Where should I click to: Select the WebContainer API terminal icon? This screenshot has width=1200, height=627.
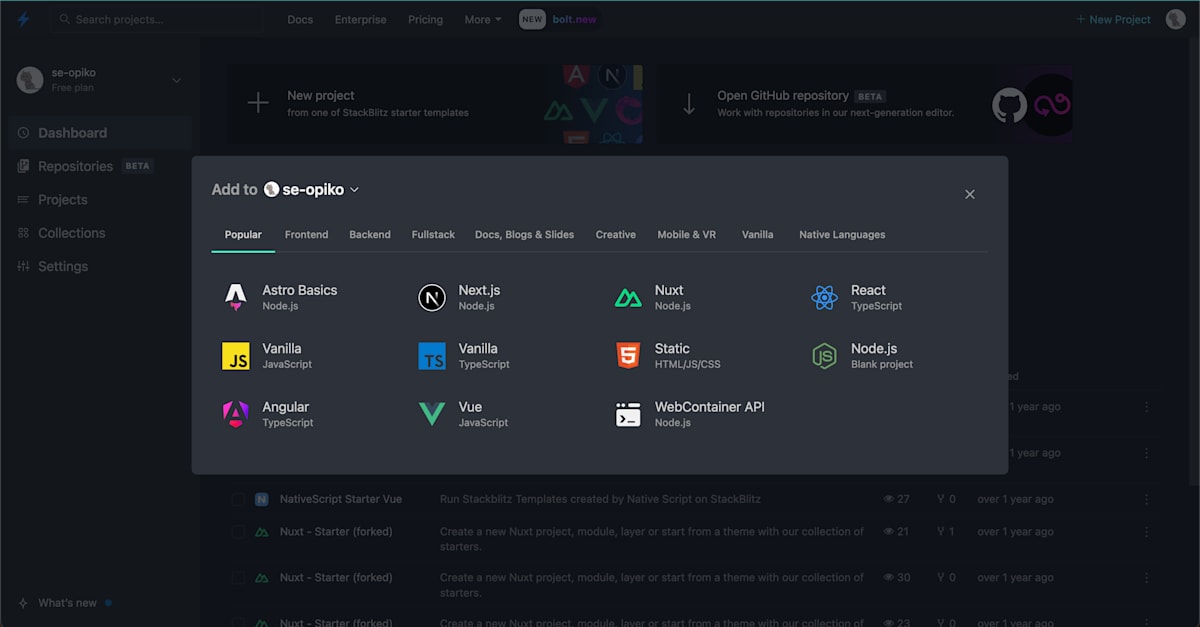point(628,414)
